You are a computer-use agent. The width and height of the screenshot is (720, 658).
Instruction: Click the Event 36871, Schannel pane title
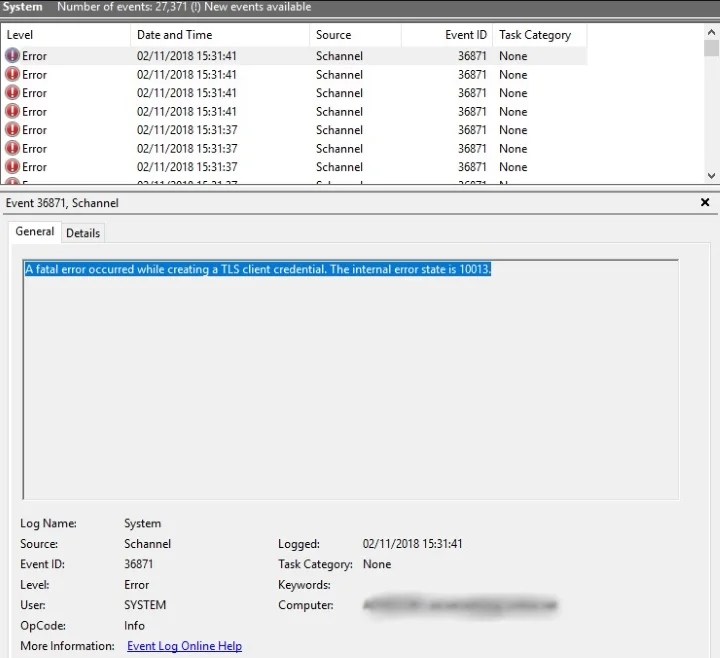pyautogui.click(x=62, y=203)
